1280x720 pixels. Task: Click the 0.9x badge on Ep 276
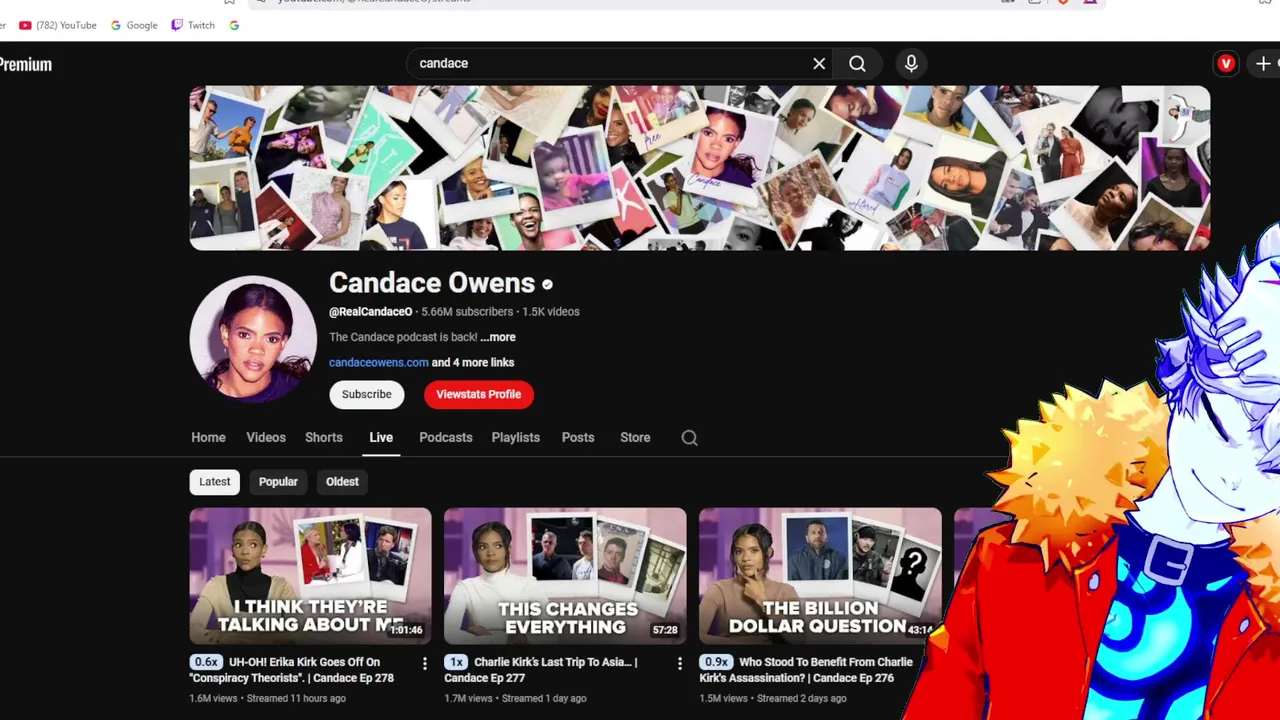point(716,662)
